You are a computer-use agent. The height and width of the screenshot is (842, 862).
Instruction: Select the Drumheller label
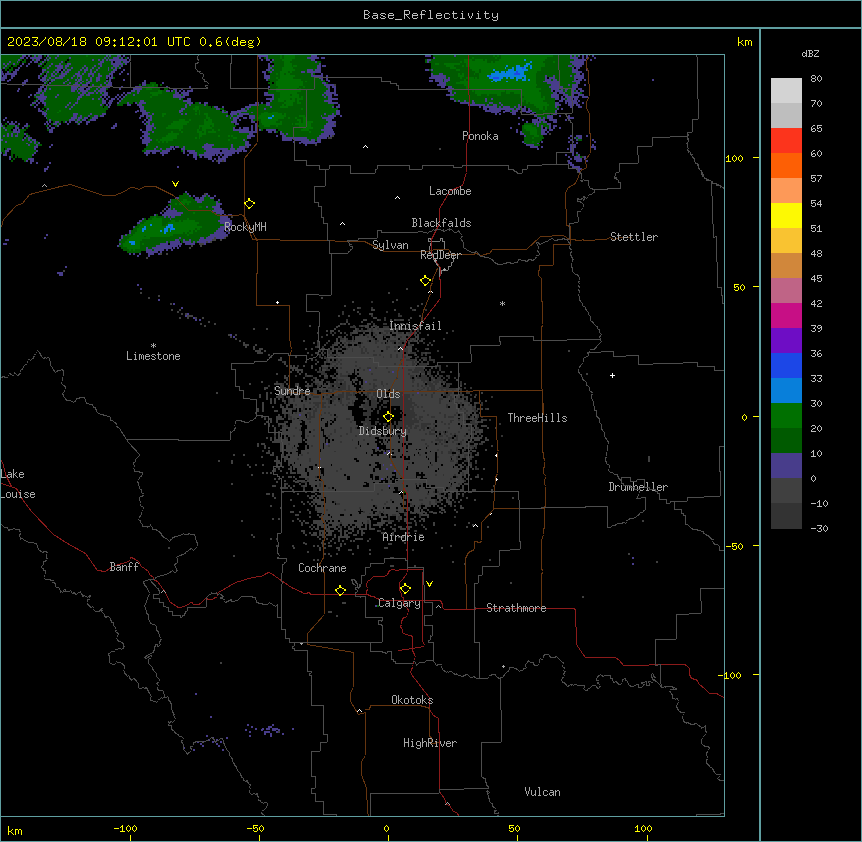pos(638,487)
